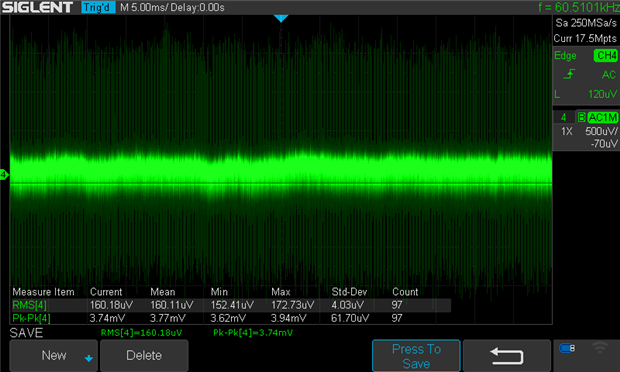This screenshot has width=620, height=372.
Task: Click RMS std-dev value 4.03uV
Action: pyautogui.click(x=348, y=305)
